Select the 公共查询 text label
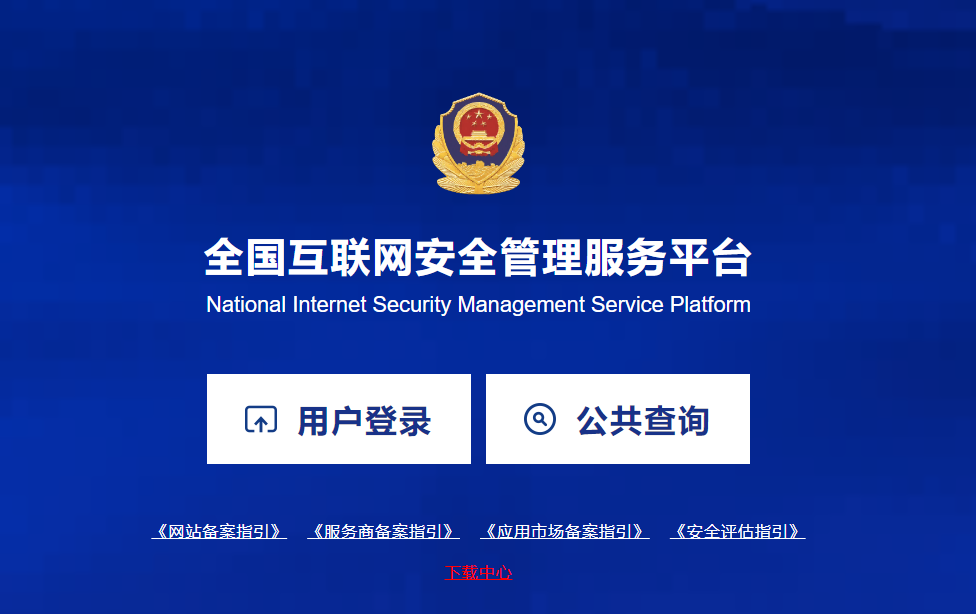The image size is (976, 614). [x=643, y=421]
